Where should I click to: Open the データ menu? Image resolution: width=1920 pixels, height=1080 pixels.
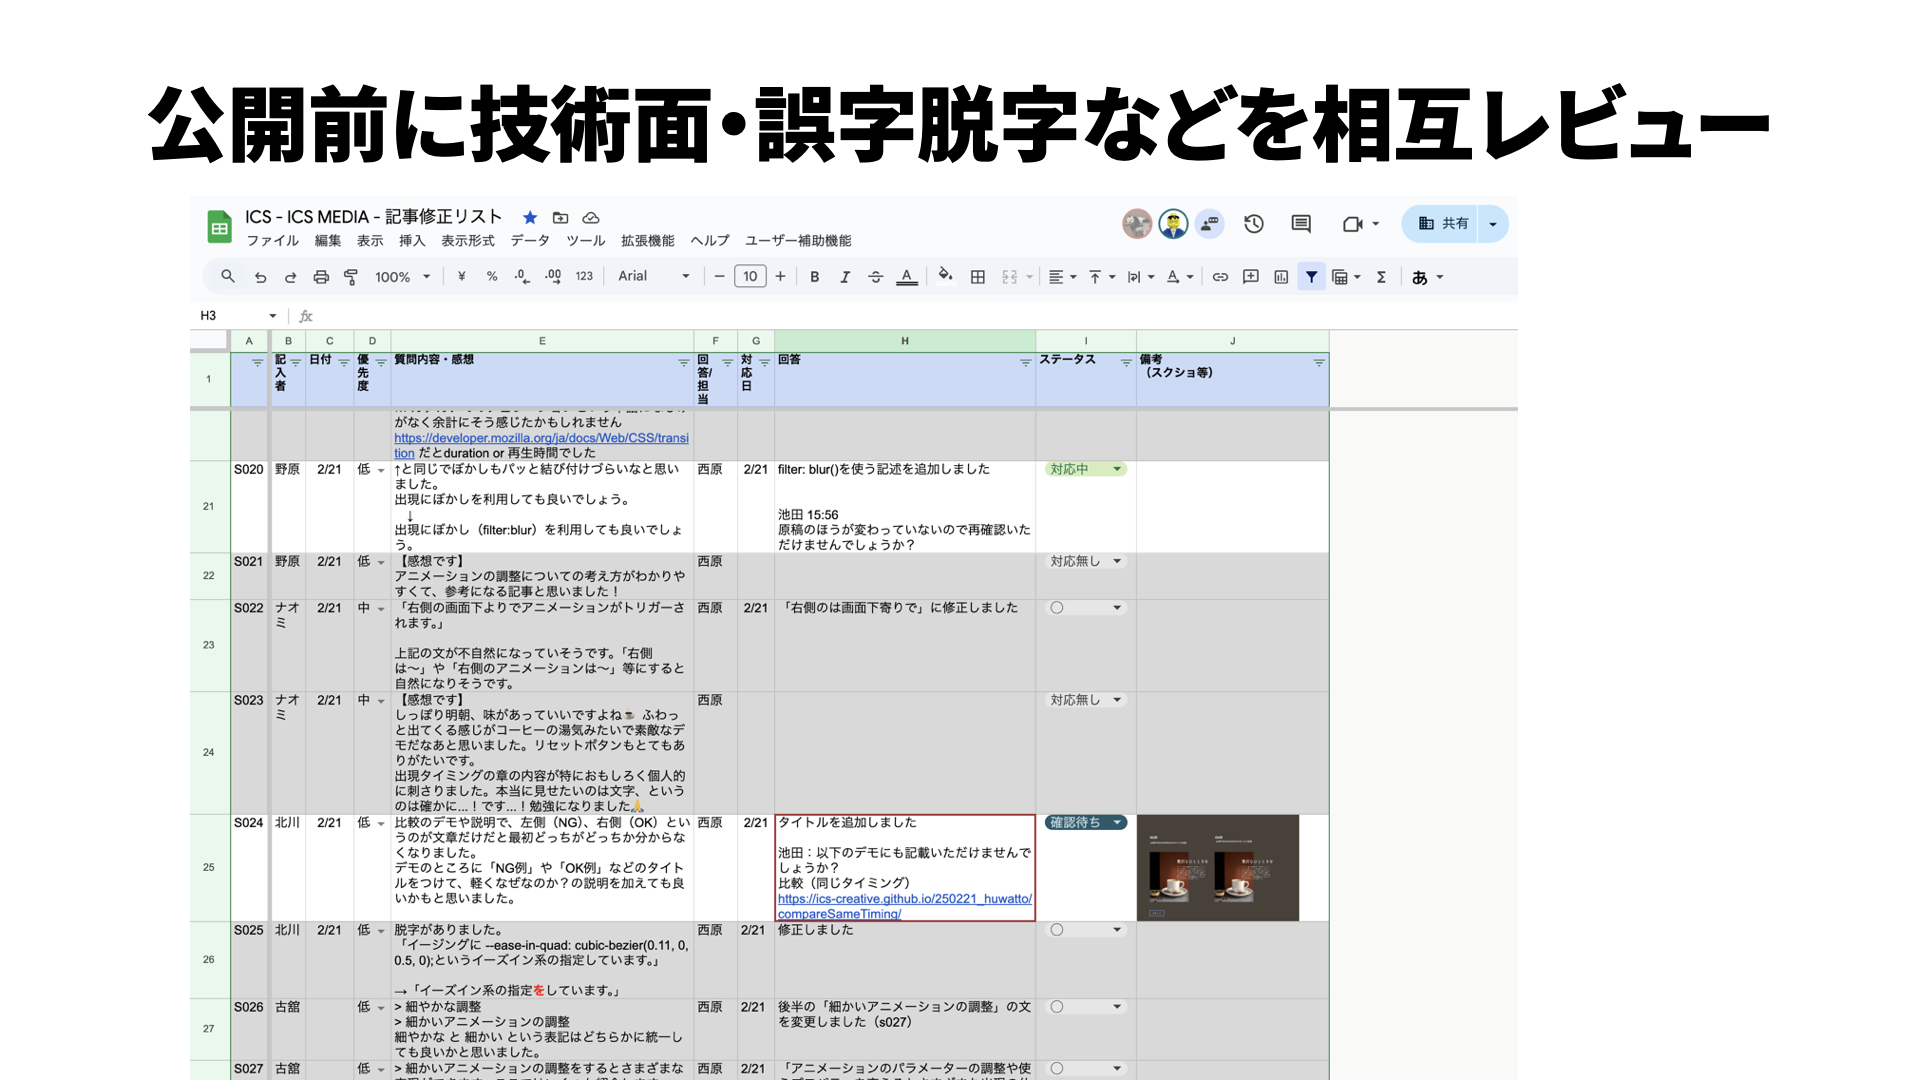pos(530,241)
